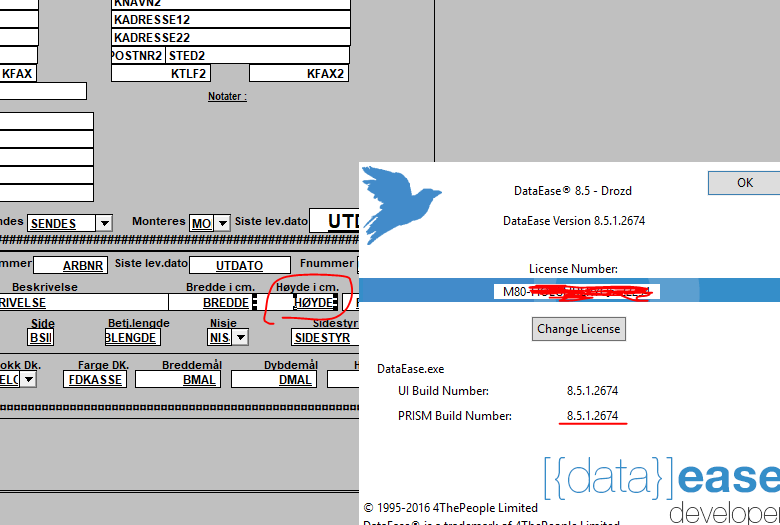The width and height of the screenshot is (780, 525).
Task: Select the ARBNR field
Action: click(70, 265)
